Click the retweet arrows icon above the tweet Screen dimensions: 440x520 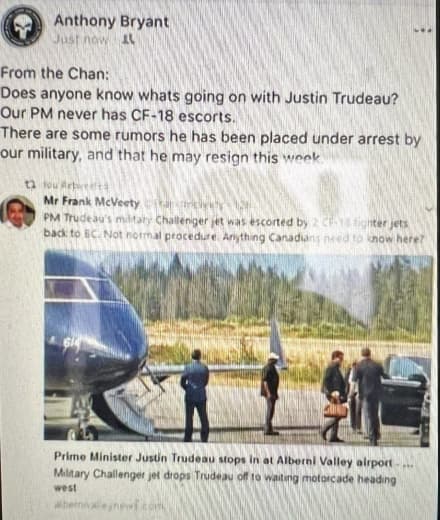point(31,184)
